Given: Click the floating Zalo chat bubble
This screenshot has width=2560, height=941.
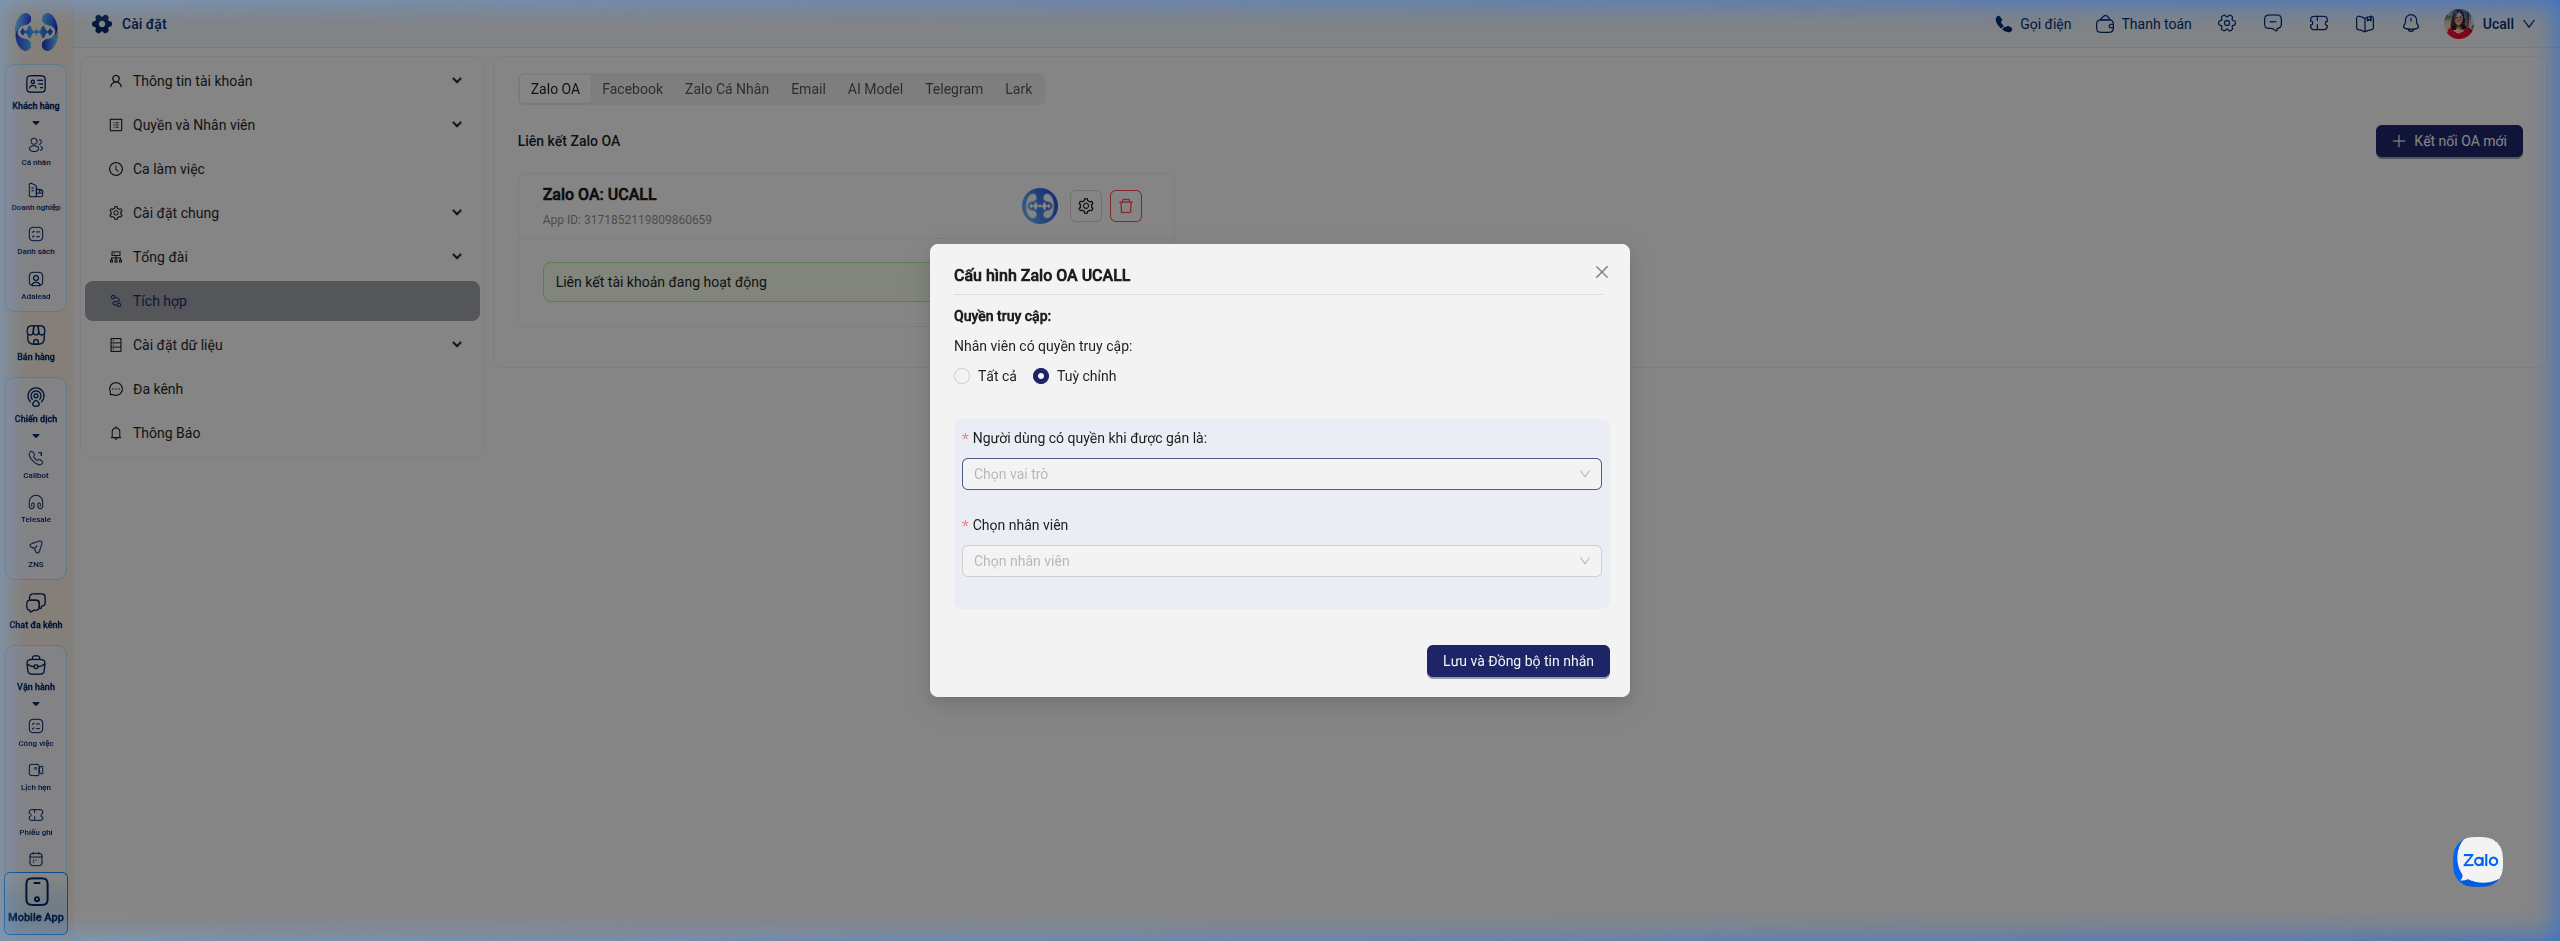Looking at the screenshot, I should (2479, 861).
